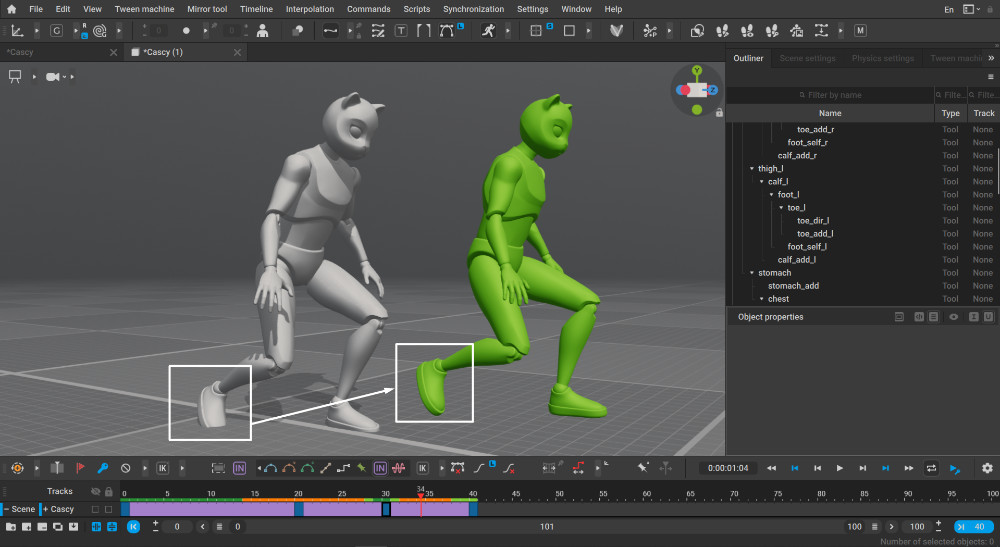
Task: Click the brackets toolbar icon
Action: (423, 31)
